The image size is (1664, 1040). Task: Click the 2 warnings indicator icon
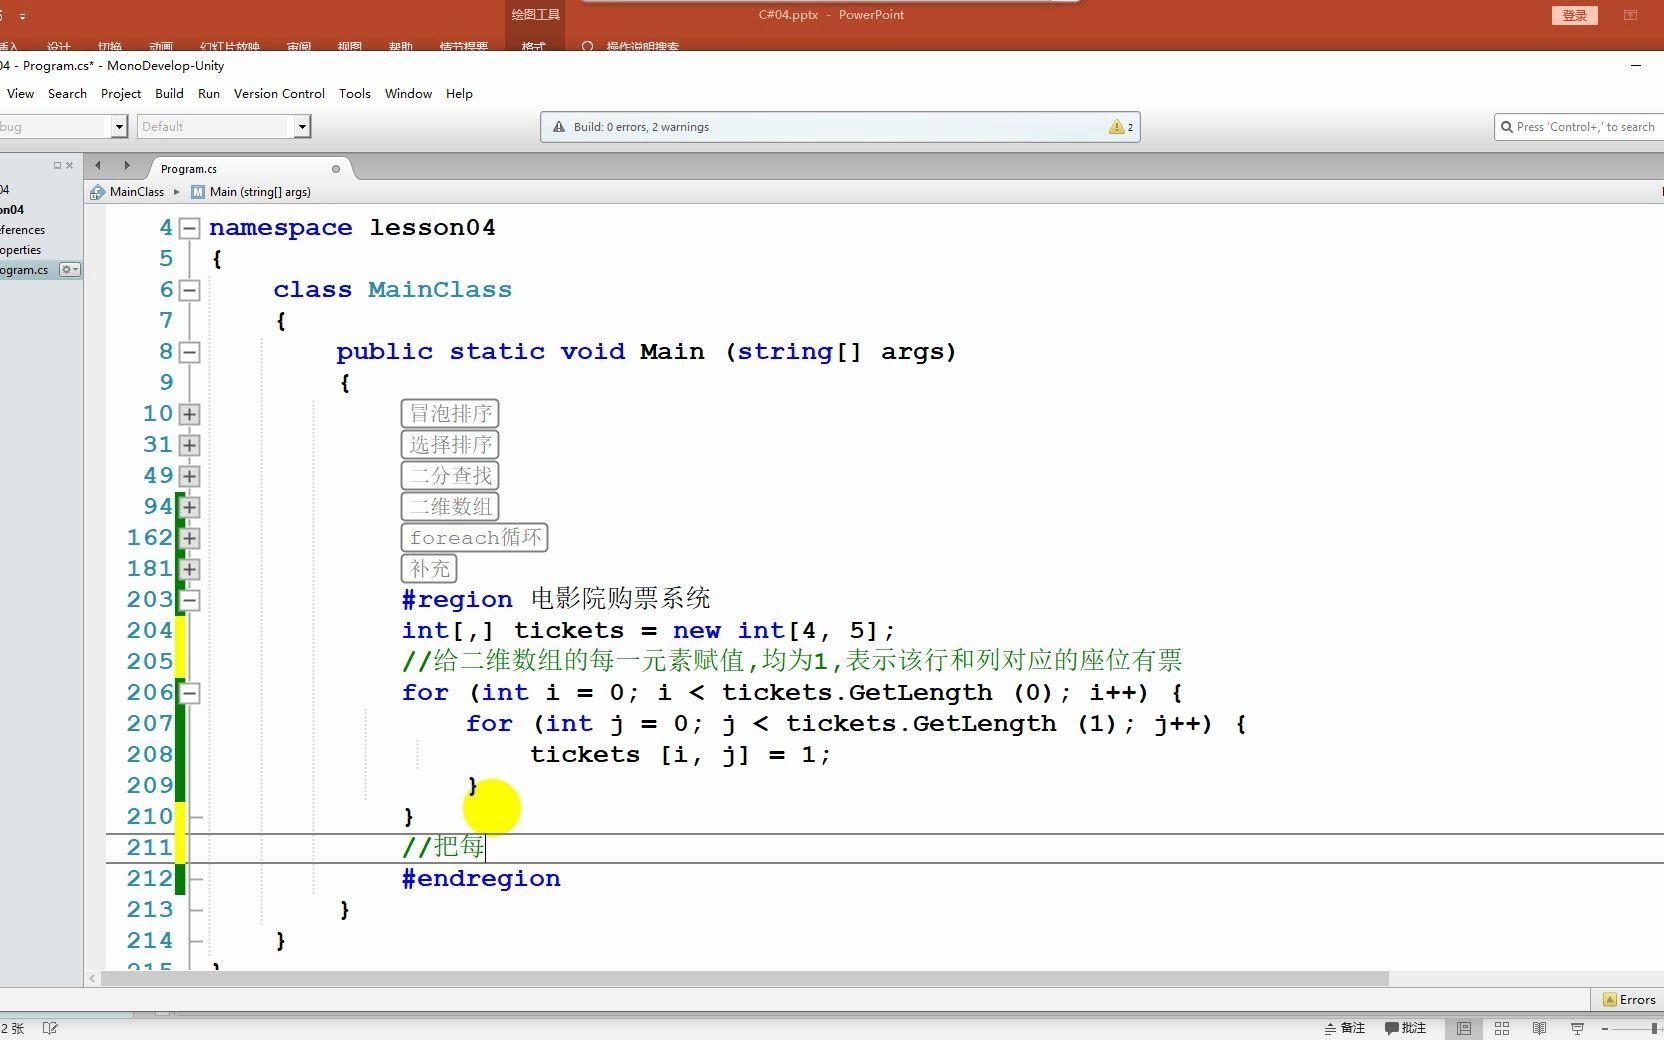(x=1120, y=127)
